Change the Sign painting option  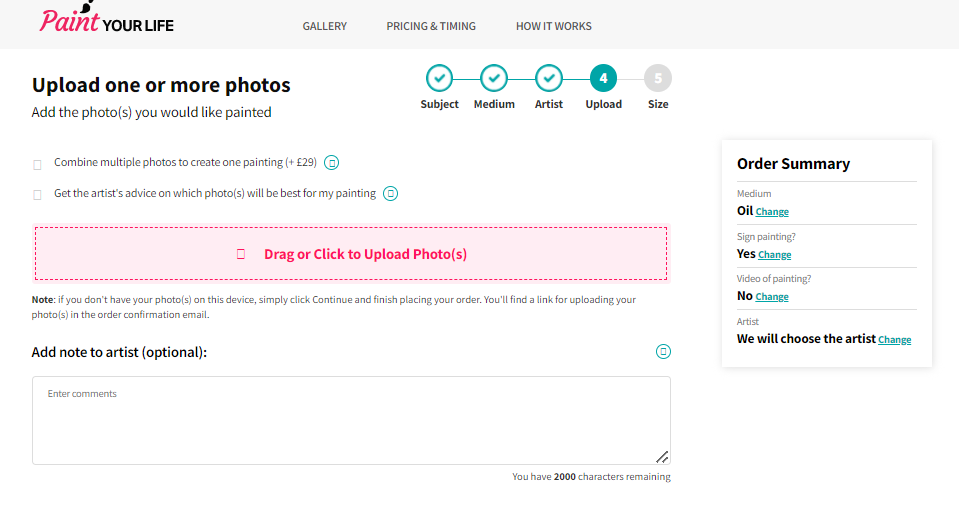pos(775,255)
